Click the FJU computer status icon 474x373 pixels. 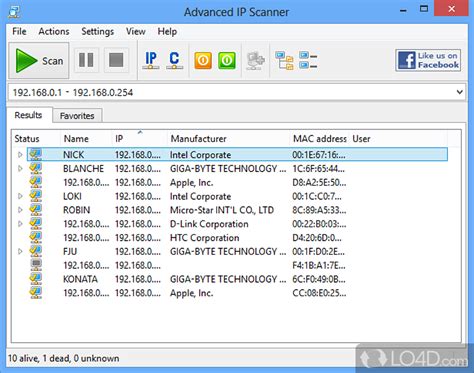point(36,251)
